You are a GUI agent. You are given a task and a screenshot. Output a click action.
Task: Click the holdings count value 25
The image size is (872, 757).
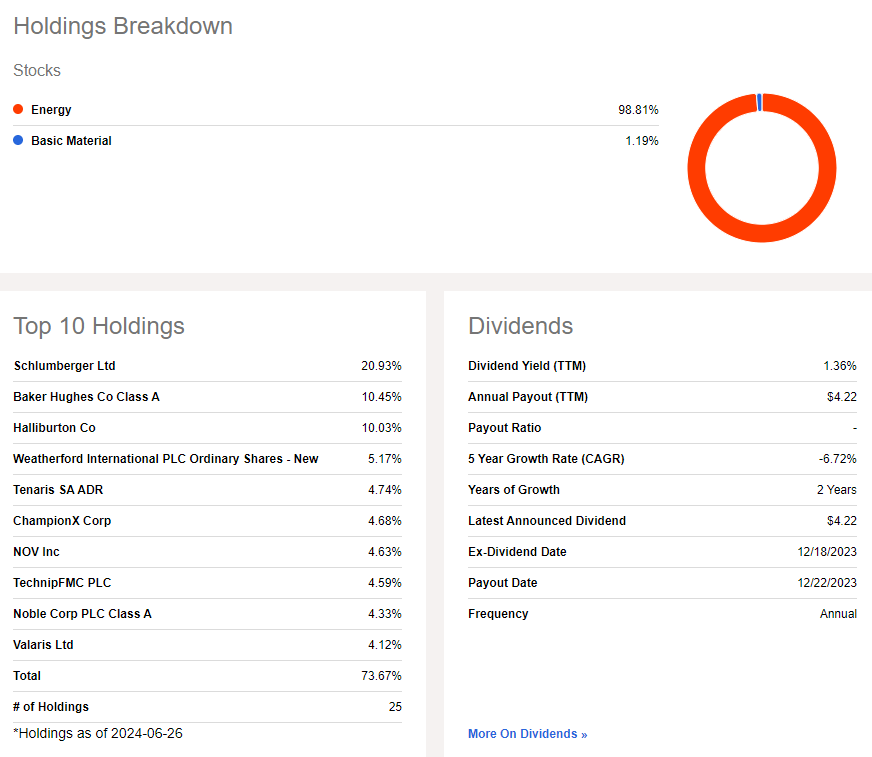coord(395,706)
